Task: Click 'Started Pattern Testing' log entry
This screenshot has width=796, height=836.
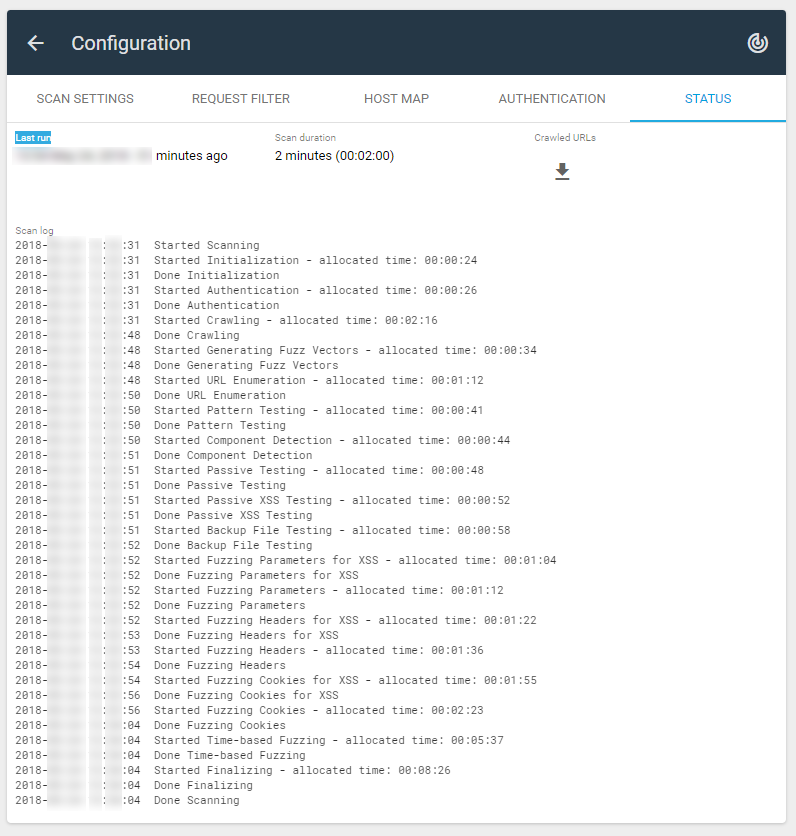Action: pos(318,410)
